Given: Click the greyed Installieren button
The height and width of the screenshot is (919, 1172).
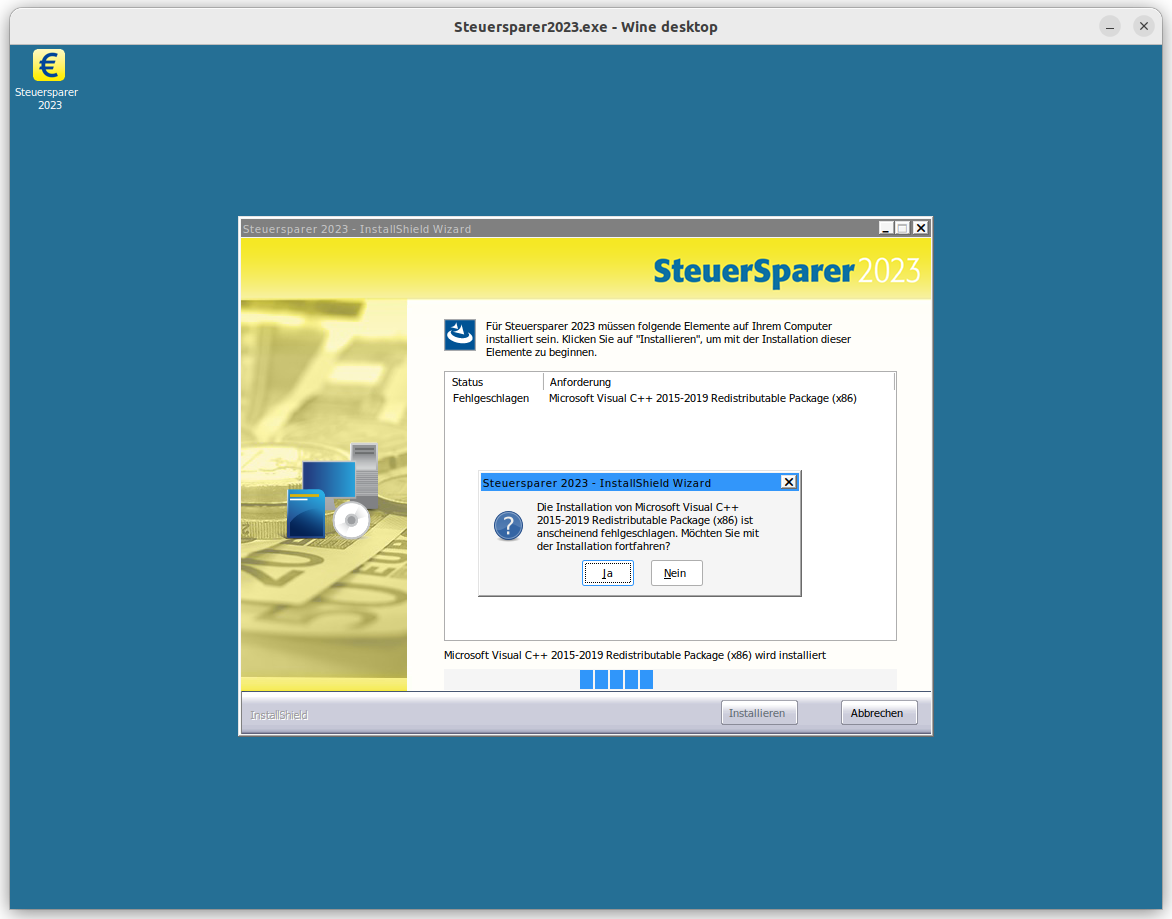Looking at the screenshot, I should [759, 713].
